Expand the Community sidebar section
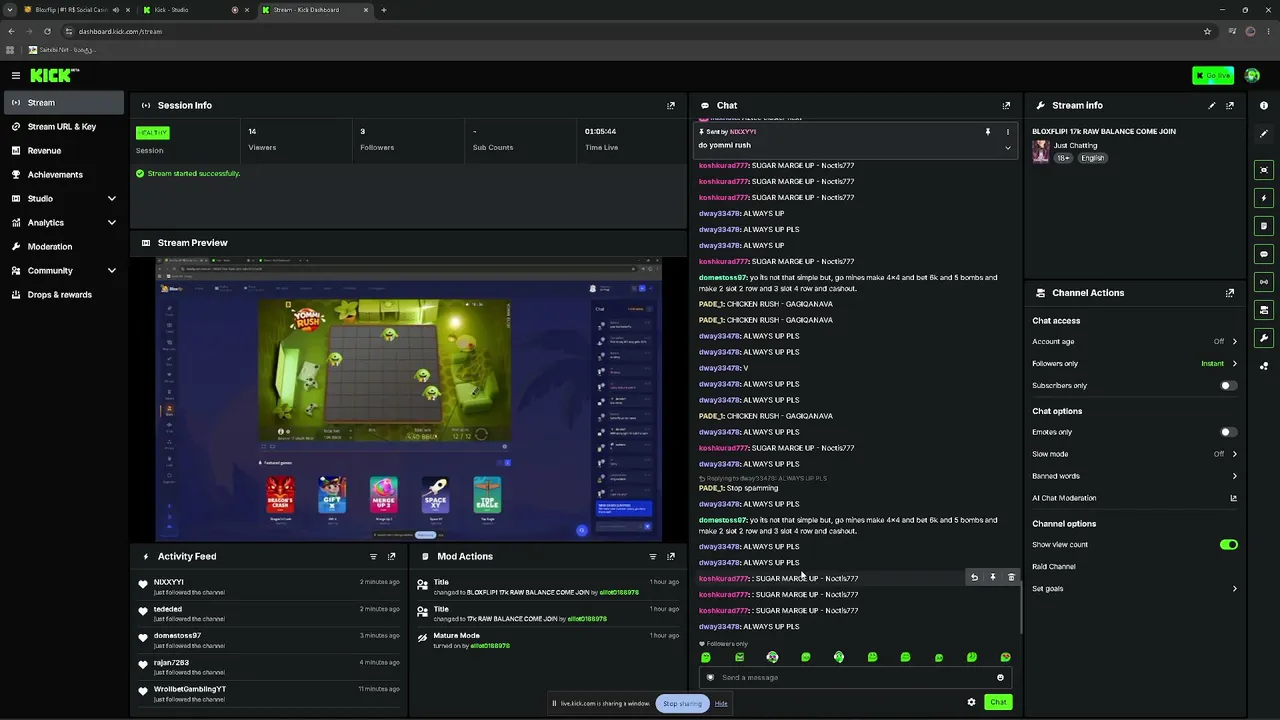1280x720 pixels. coord(112,271)
